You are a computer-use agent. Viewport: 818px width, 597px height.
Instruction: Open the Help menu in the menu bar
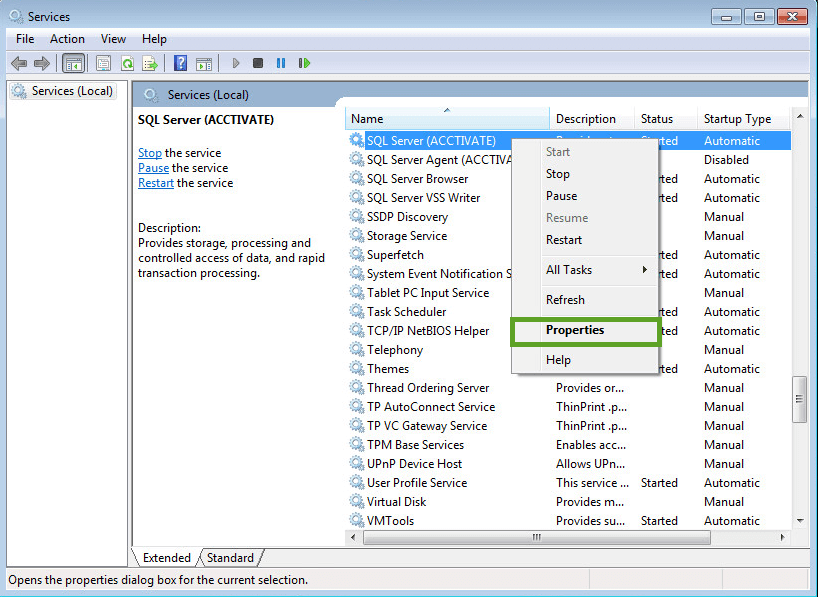154,39
